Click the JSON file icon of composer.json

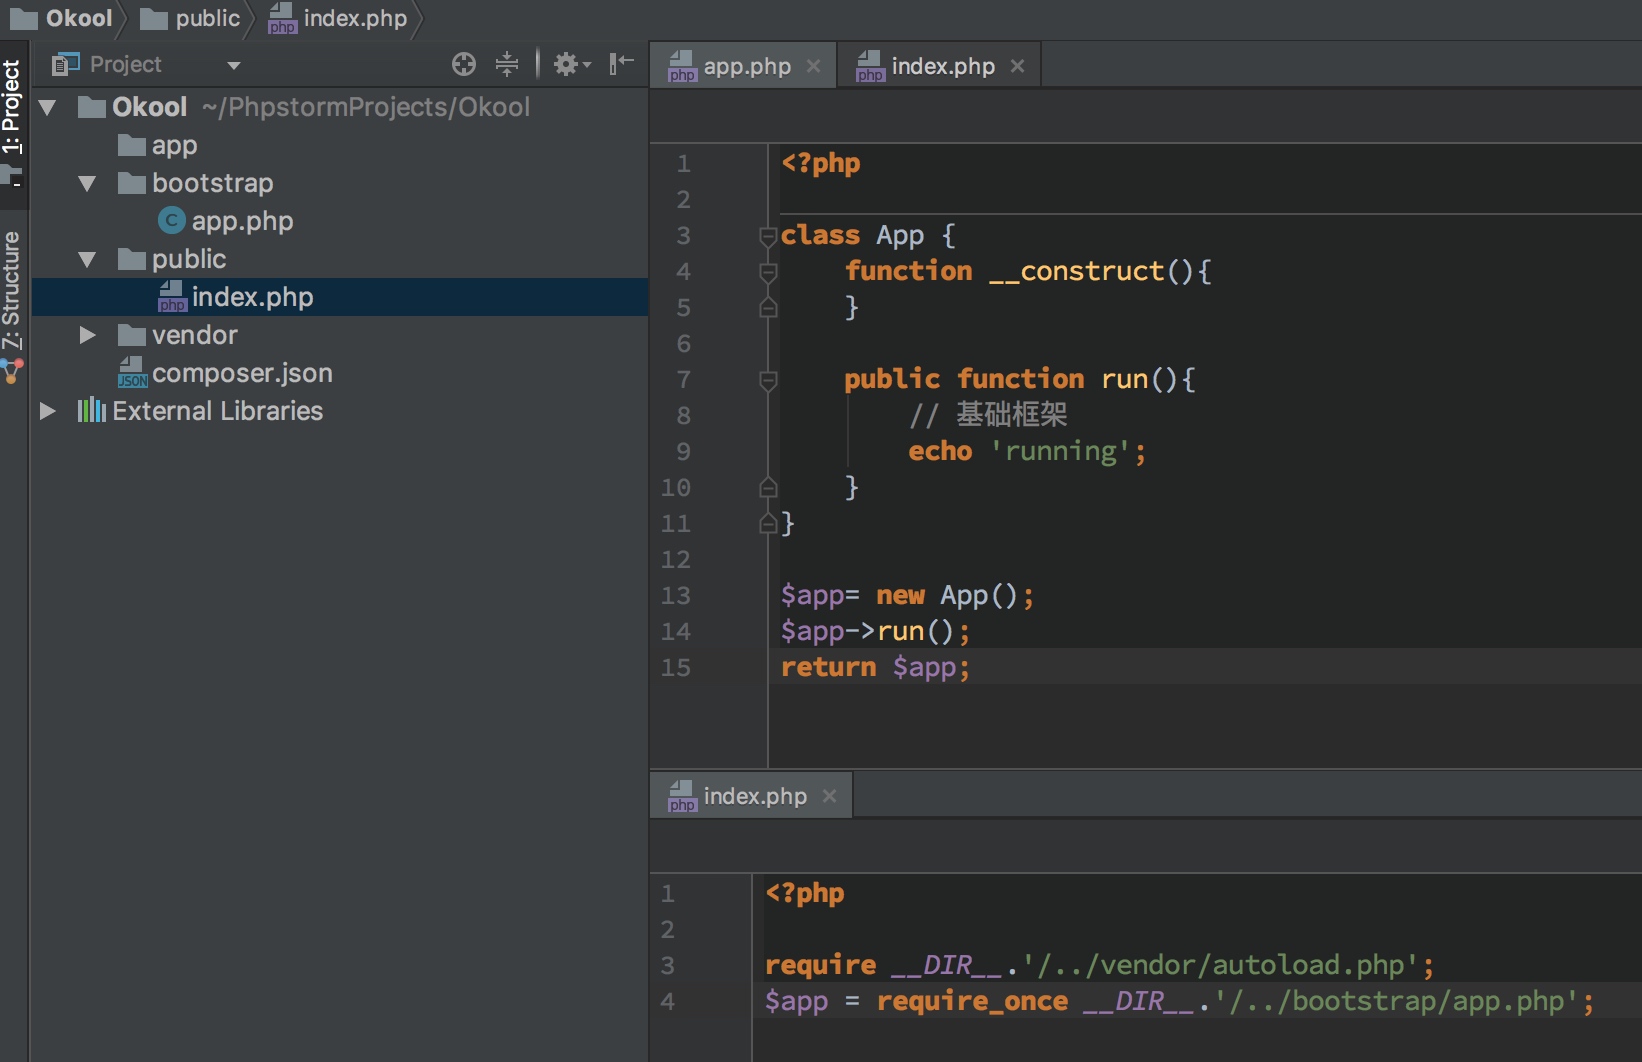click(x=132, y=373)
